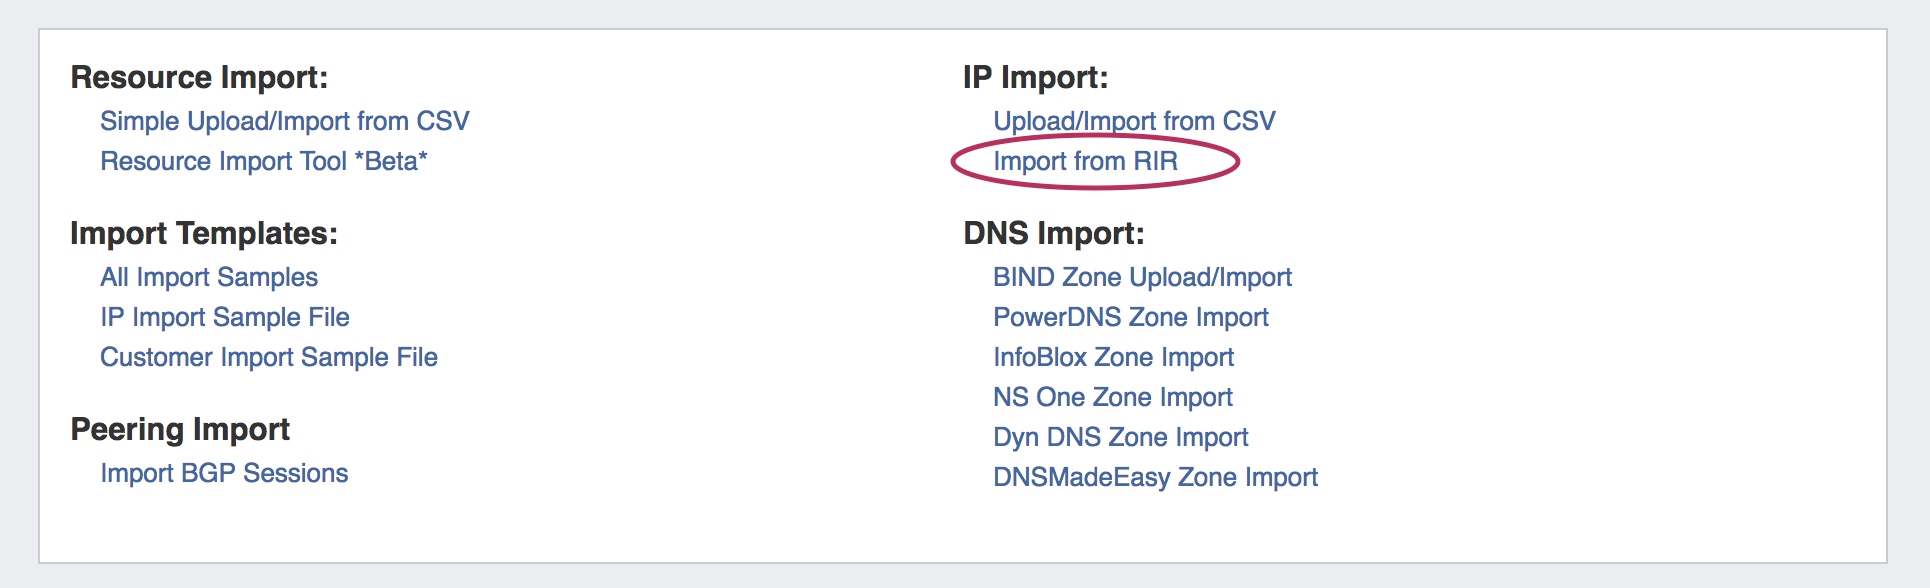Click DNSMadeEasy Zone Import link
Image resolution: width=1930 pixels, height=588 pixels.
(1155, 477)
